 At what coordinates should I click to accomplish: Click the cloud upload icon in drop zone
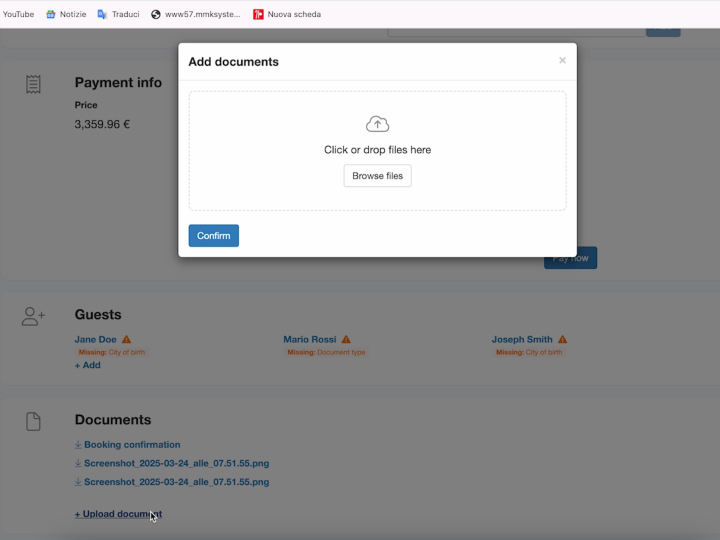[377, 124]
